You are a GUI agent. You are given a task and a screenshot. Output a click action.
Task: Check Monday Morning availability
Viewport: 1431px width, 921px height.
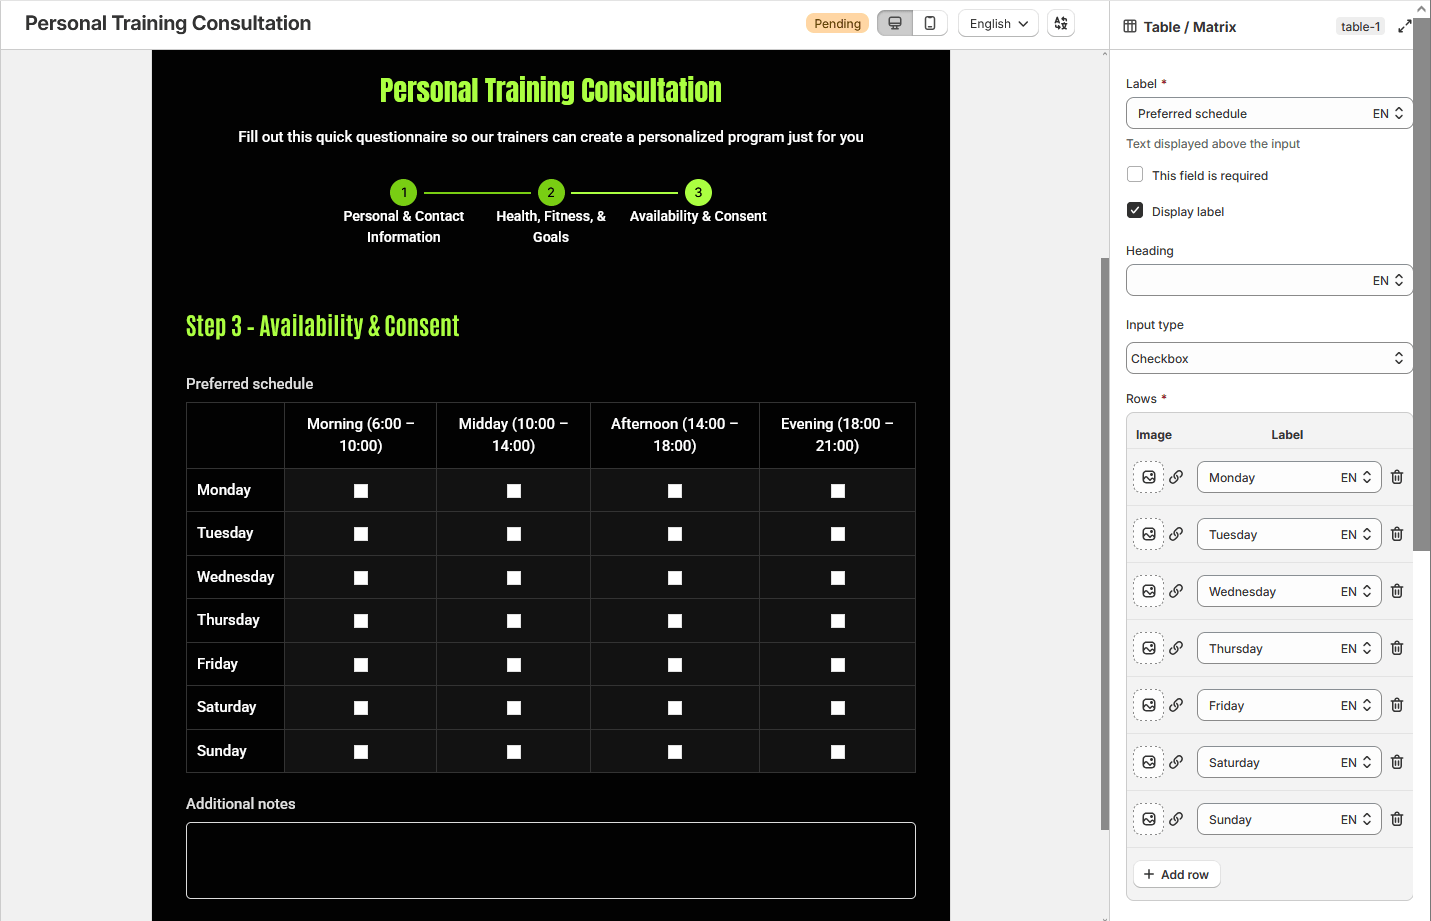pyautogui.click(x=361, y=491)
